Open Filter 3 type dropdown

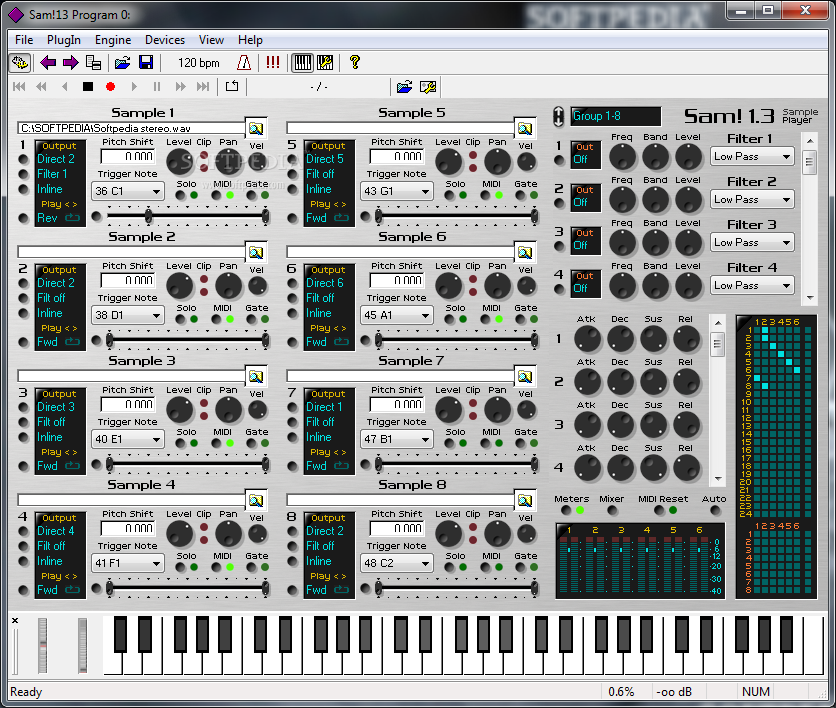(752, 243)
